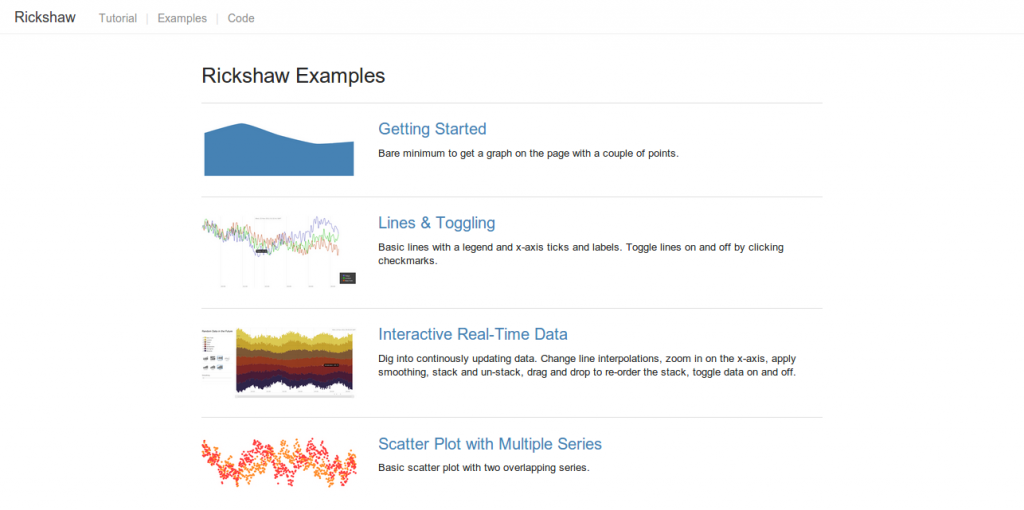Open the Code navigation link
This screenshot has width=1024, height=510.
click(241, 18)
